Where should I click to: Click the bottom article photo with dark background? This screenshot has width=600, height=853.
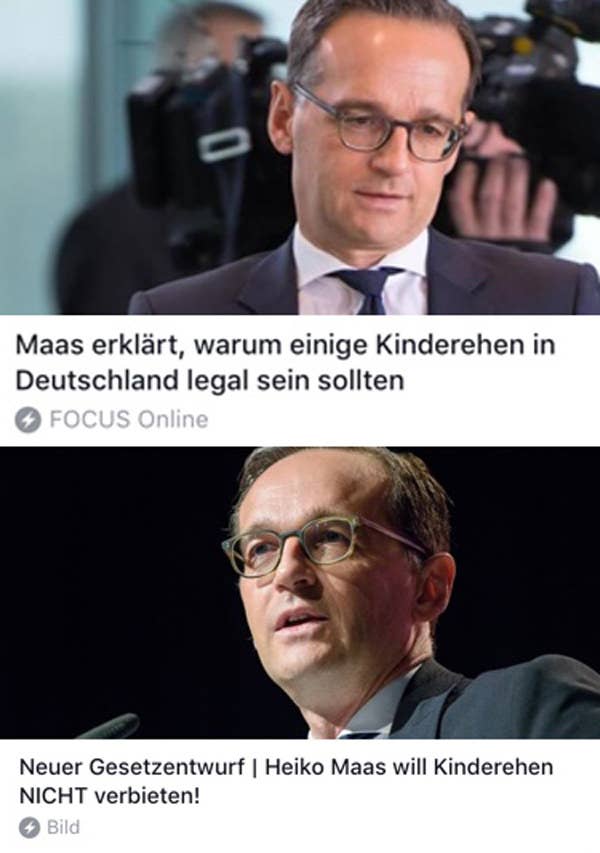pos(300,592)
